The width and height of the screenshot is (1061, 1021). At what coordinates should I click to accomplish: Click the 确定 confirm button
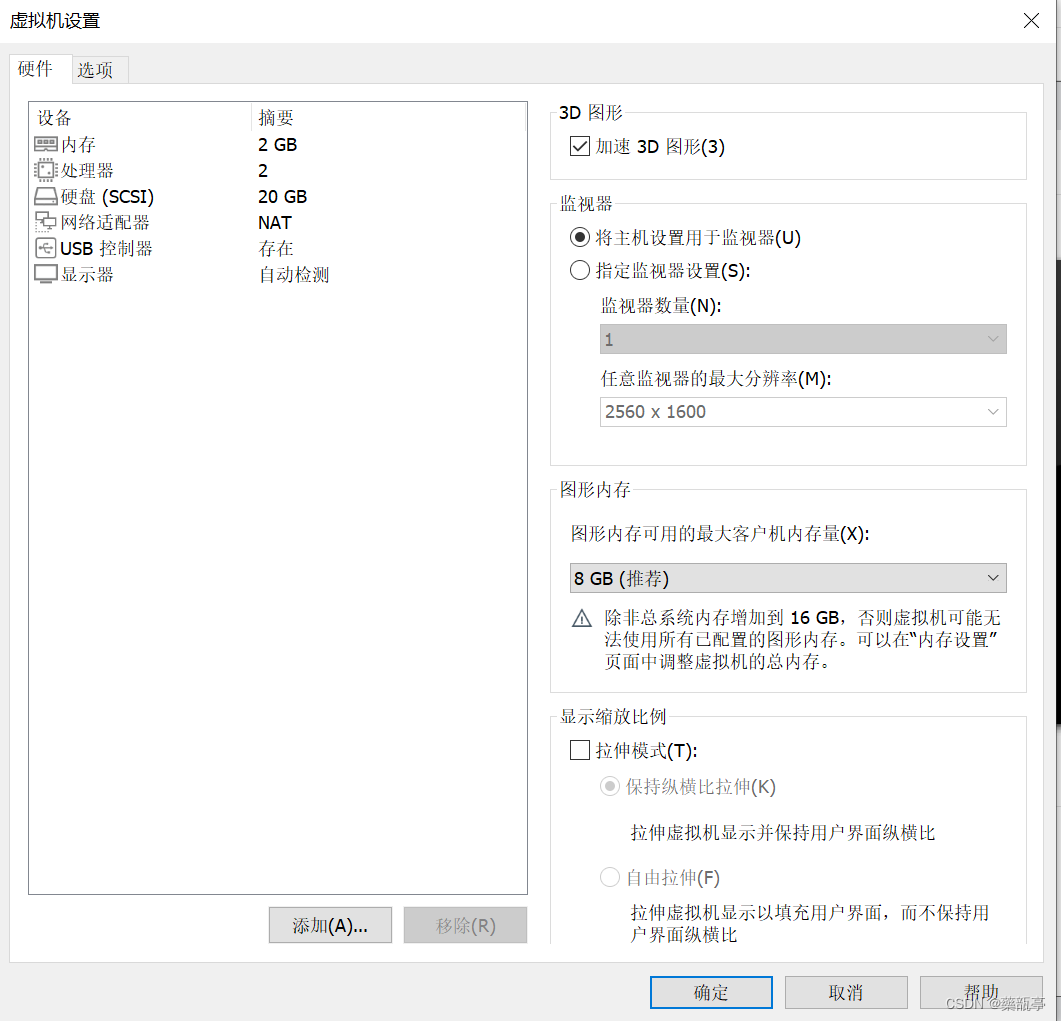tap(710, 992)
